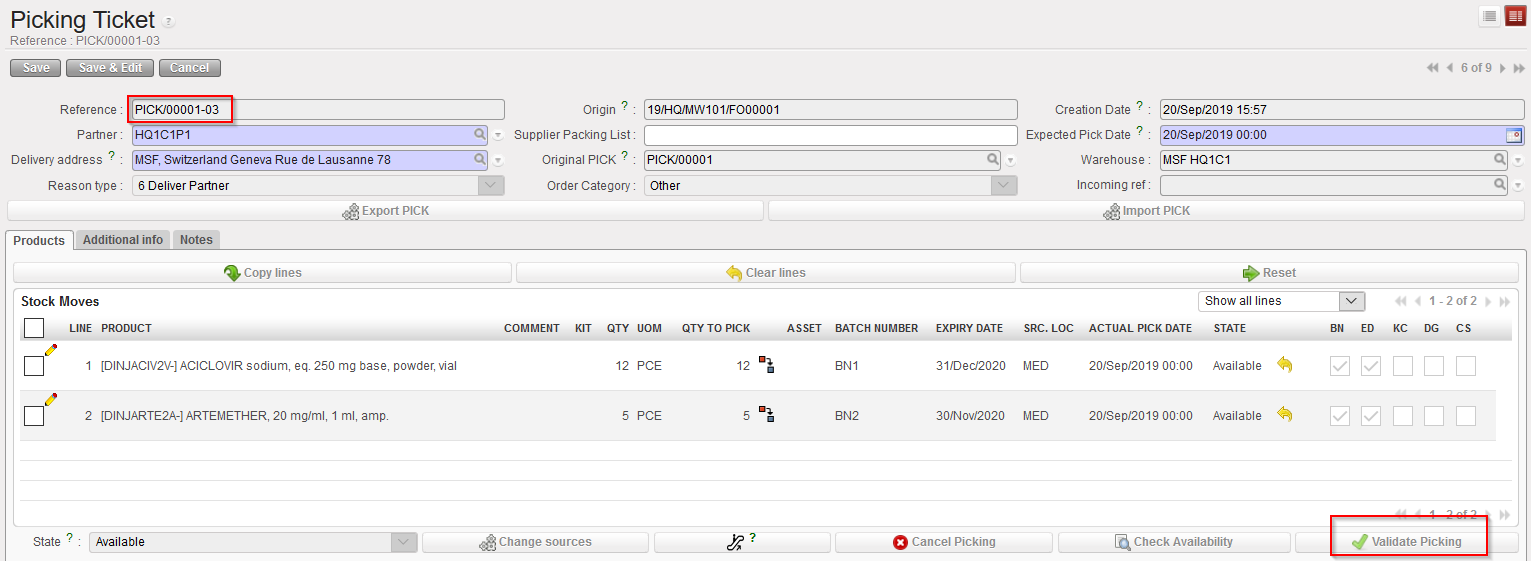
Task: Click the form view icon at top right
Action: click(x=1515, y=16)
